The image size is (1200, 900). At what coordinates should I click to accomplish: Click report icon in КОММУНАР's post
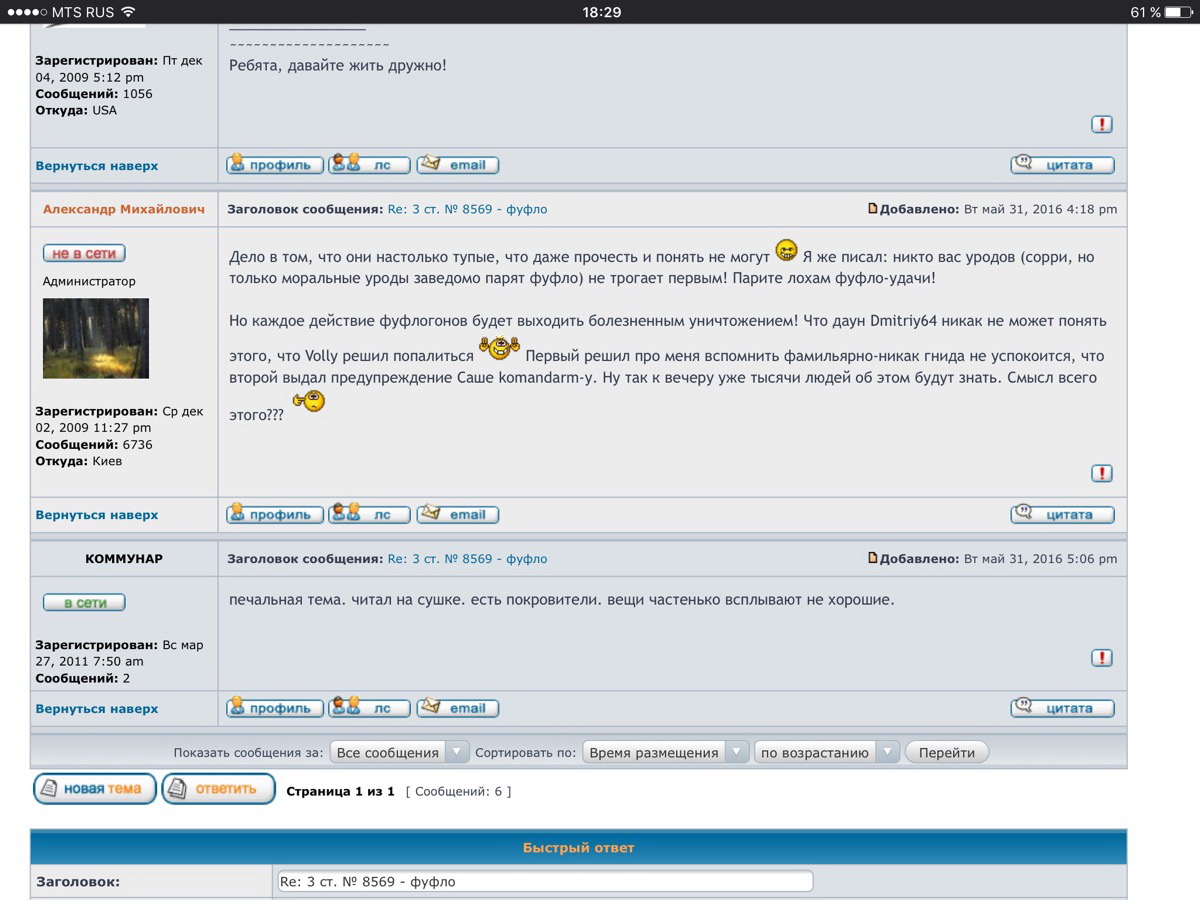(x=1101, y=658)
